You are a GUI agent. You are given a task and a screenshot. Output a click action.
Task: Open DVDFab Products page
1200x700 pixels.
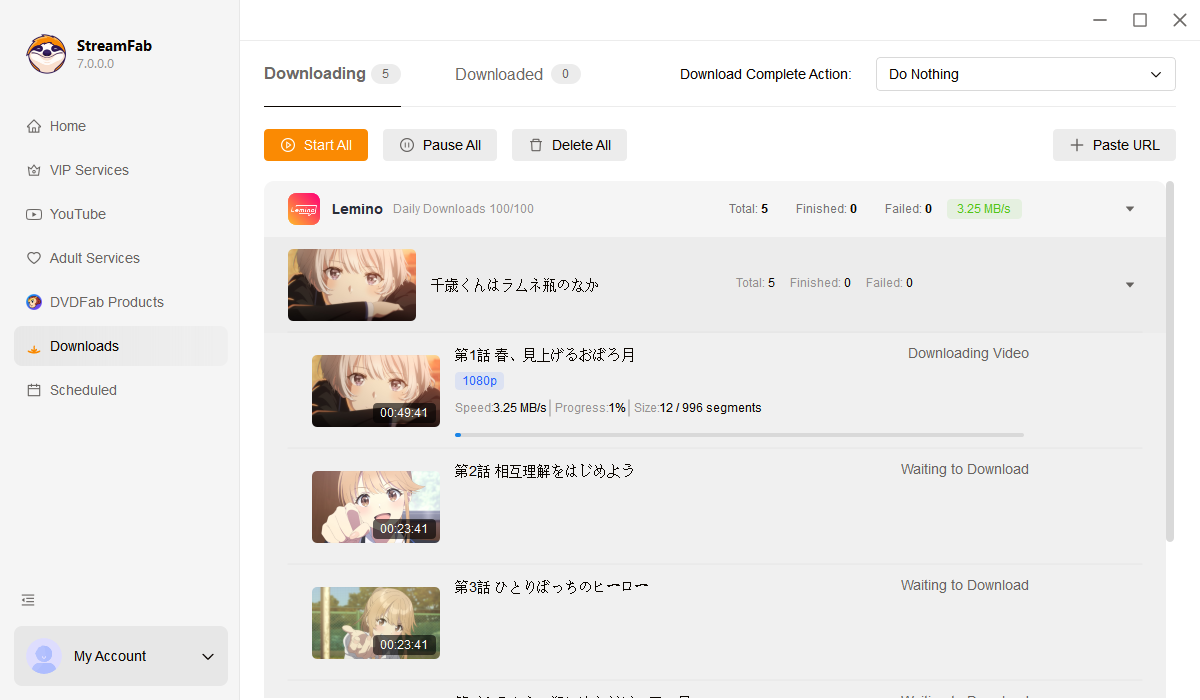pyautogui.click(x=106, y=302)
